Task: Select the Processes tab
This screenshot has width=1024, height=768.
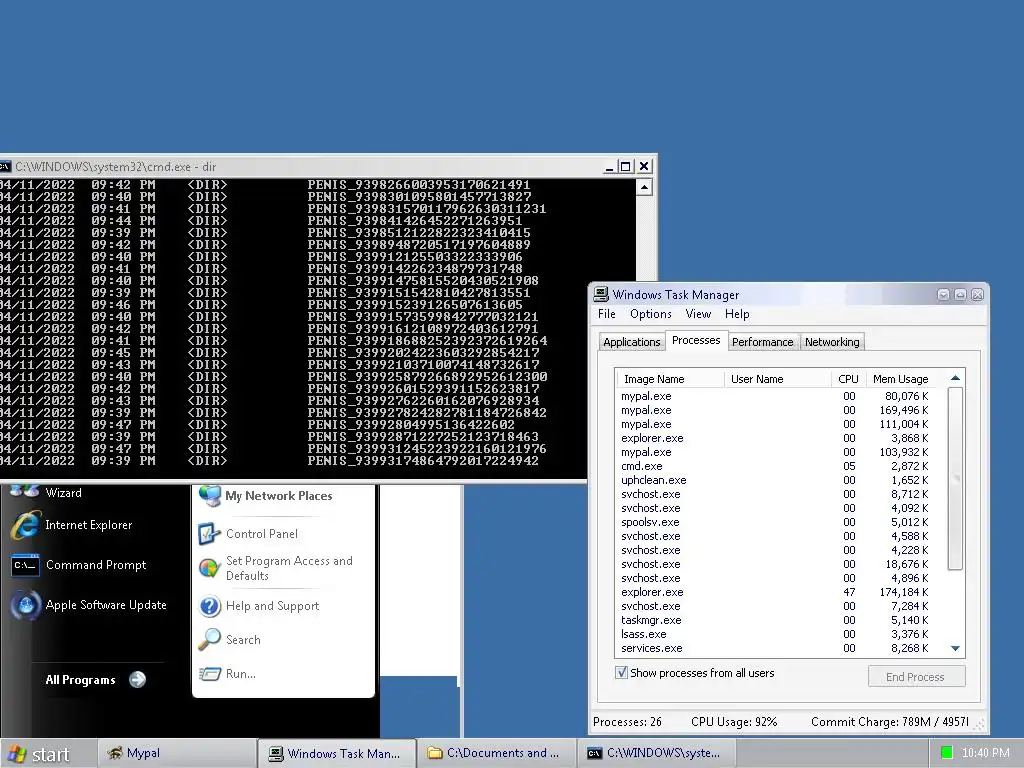Action: pos(696,340)
